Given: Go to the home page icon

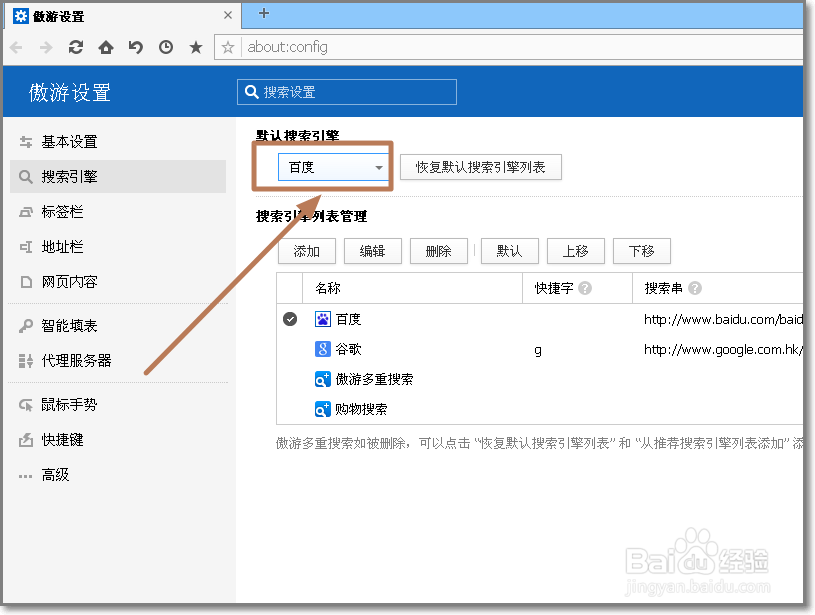Looking at the screenshot, I should click(x=106, y=47).
